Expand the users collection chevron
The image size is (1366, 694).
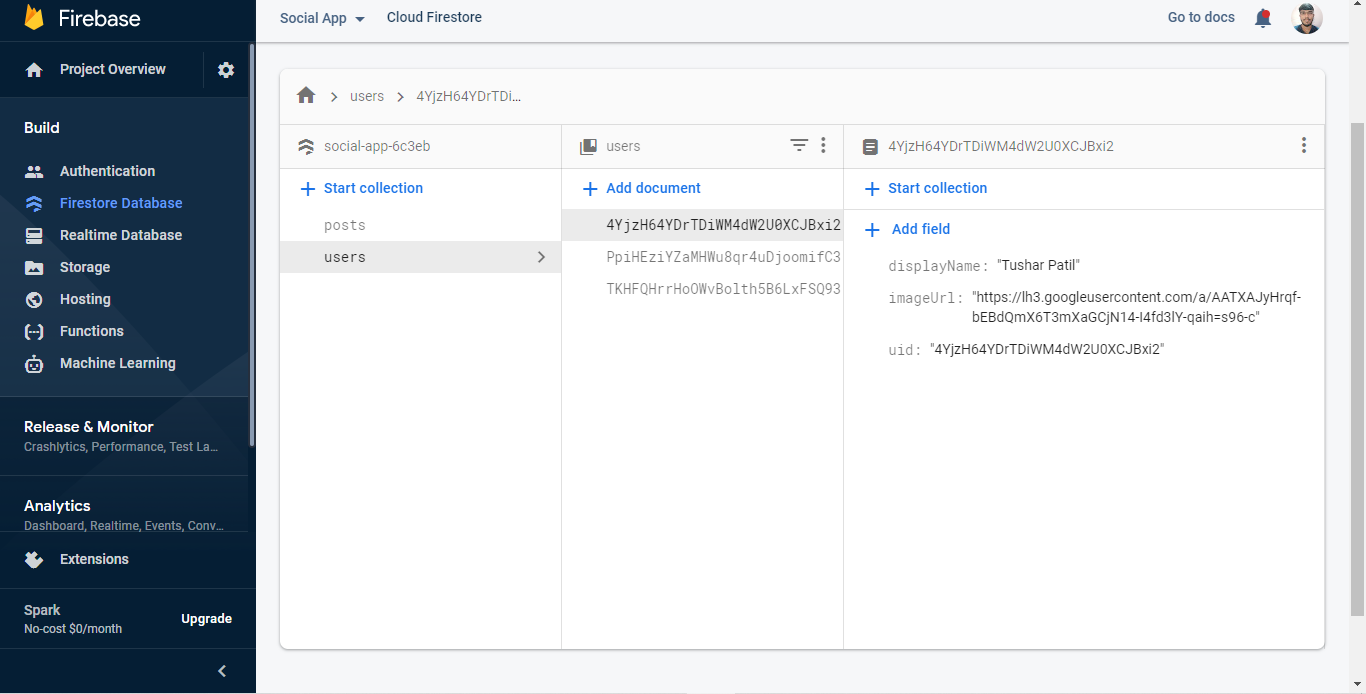[x=541, y=257]
